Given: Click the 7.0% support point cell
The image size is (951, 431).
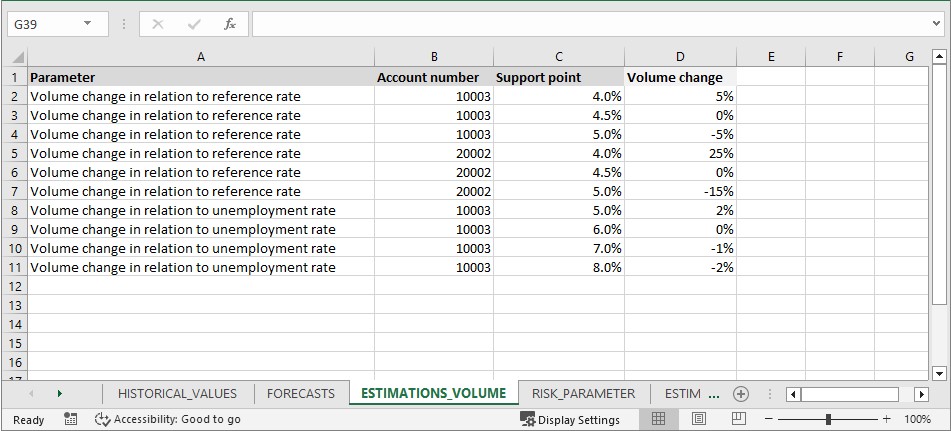Looking at the screenshot, I should [559, 249].
